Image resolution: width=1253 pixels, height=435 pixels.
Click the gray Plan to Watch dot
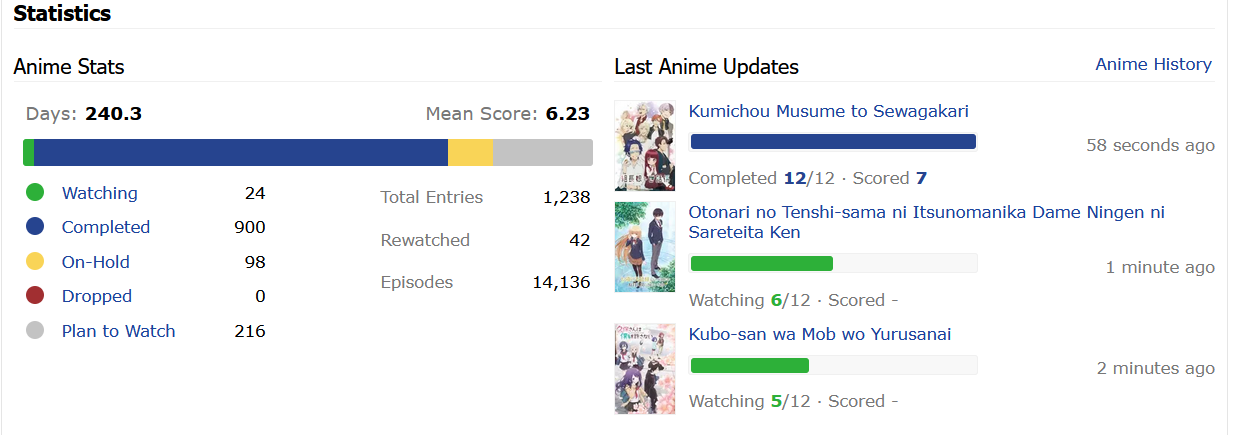tap(35, 331)
